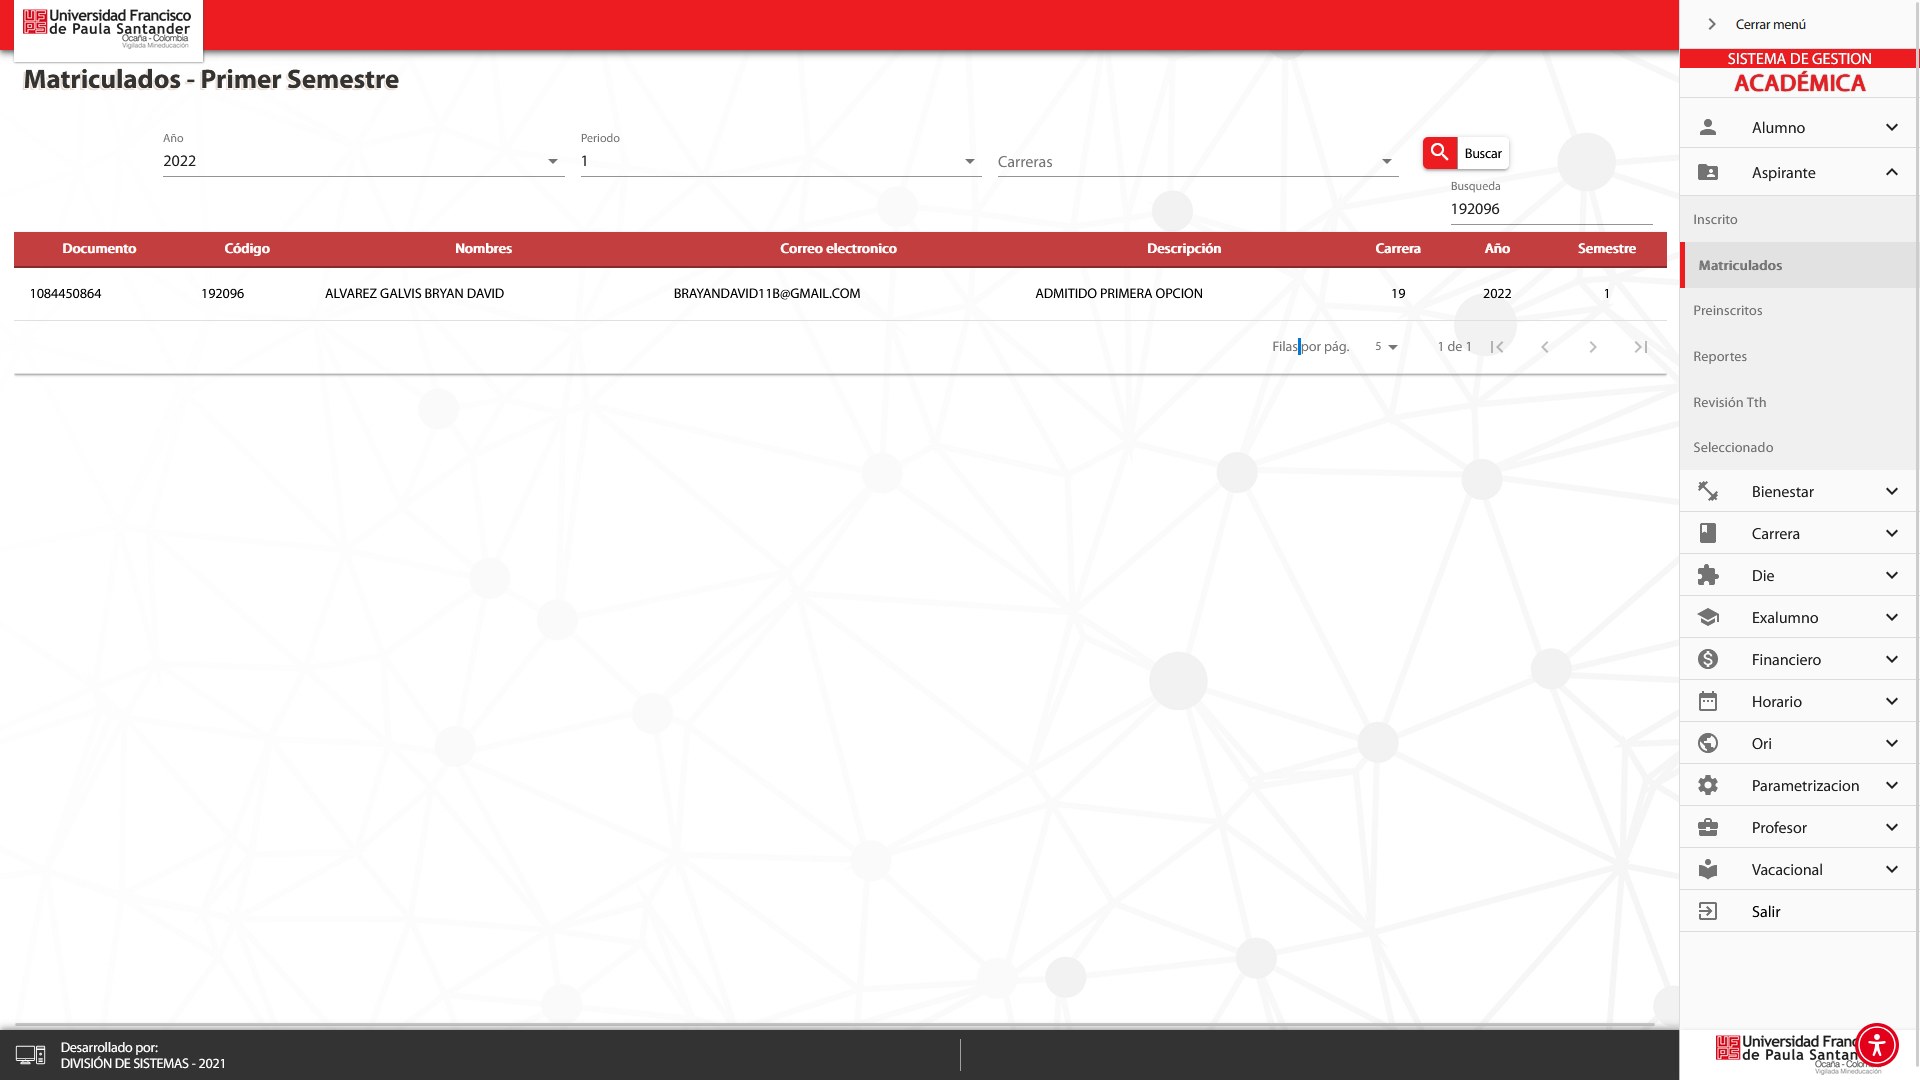This screenshot has height=1080, width=1920.
Task: Open the rows per page dropdown
Action: pyautogui.click(x=1386, y=347)
